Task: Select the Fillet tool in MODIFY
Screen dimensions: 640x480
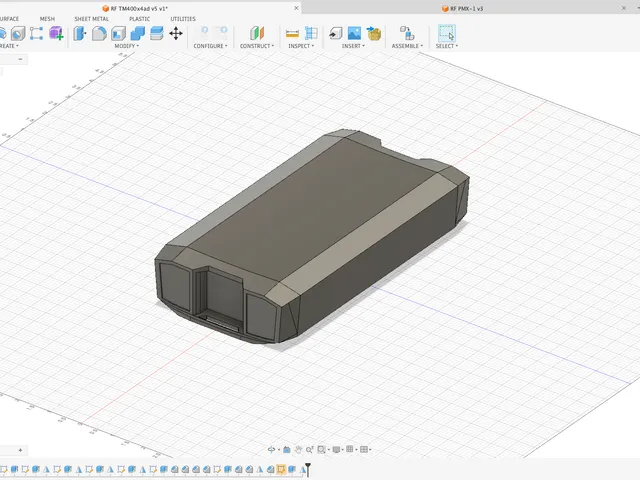Action: 99,33
